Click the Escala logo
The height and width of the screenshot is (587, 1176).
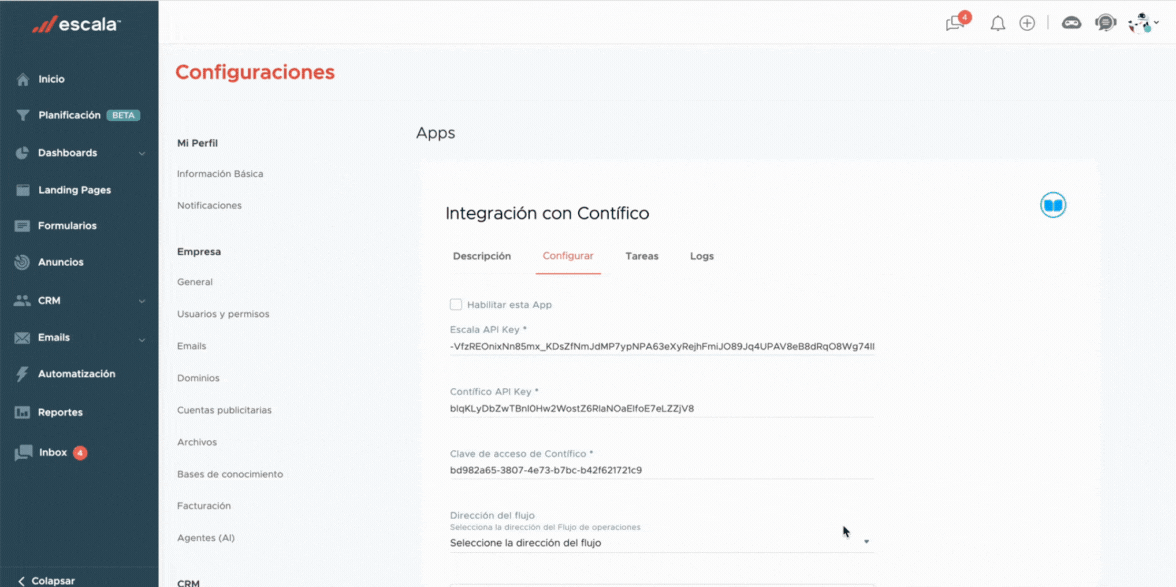tap(76, 25)
